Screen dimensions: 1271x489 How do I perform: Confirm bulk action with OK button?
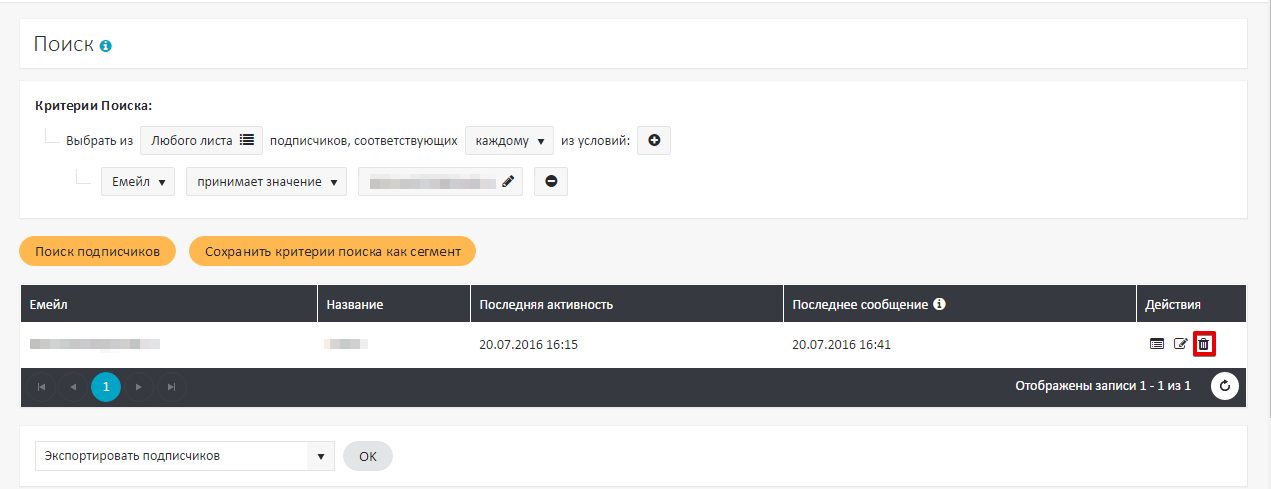[x=367, y=456]
